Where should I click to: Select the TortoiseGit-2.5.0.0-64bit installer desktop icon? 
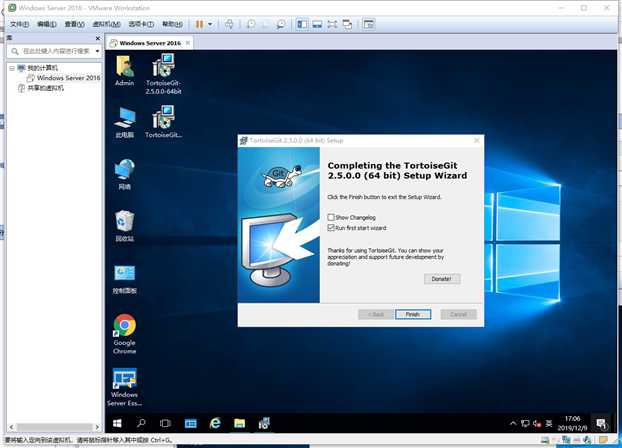coord(163,74)
